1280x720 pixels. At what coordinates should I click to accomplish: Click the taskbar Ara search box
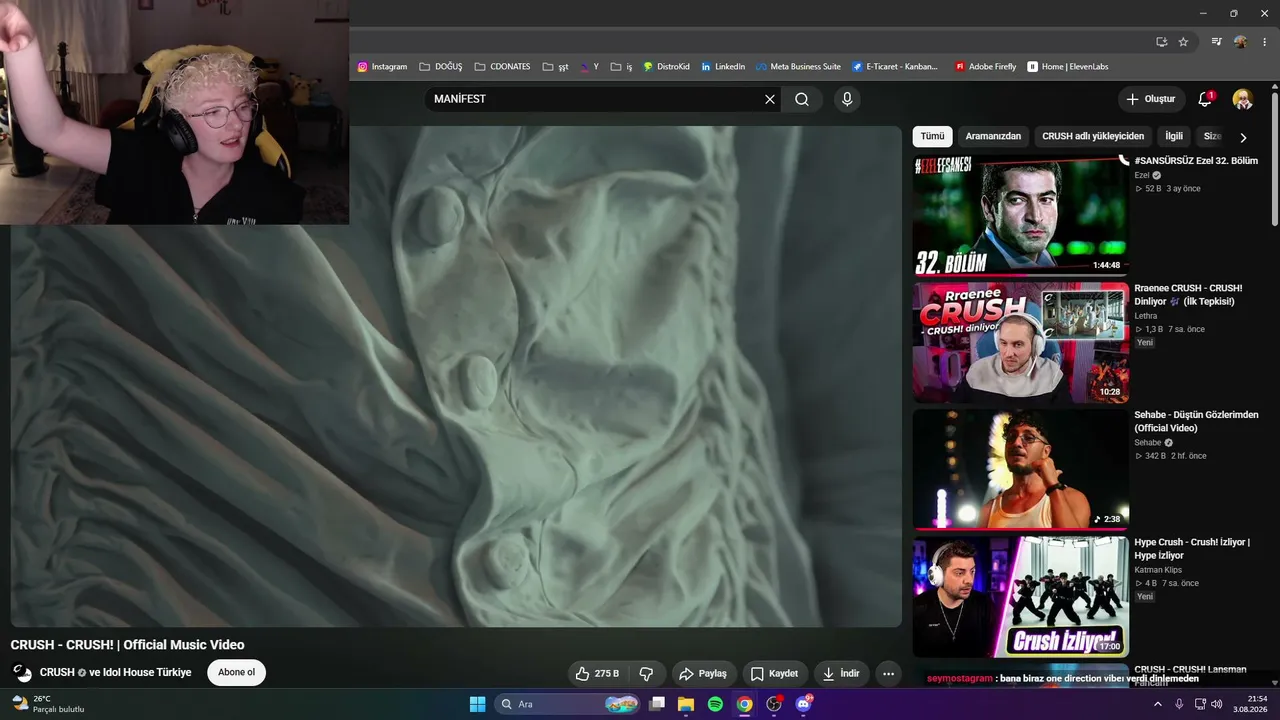coord(567,704)
